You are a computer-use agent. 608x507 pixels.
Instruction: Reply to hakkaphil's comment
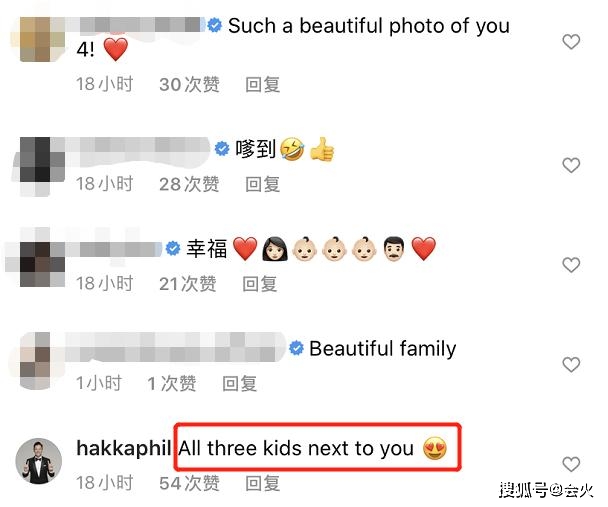[x=263, y=483]
